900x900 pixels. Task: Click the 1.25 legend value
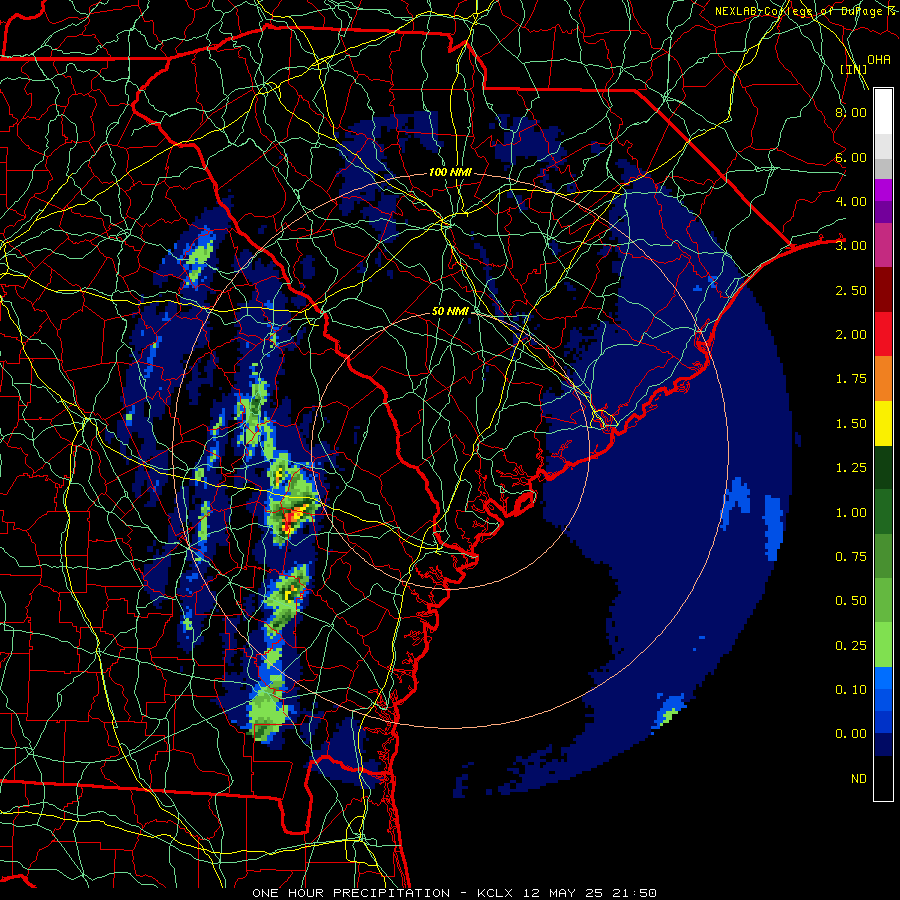(851, 468)
